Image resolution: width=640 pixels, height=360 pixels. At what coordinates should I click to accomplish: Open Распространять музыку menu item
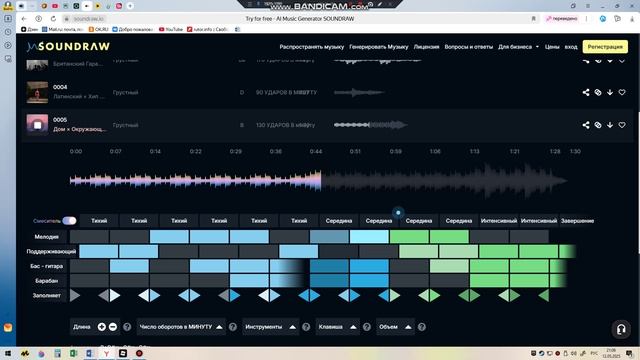(311, 47)
